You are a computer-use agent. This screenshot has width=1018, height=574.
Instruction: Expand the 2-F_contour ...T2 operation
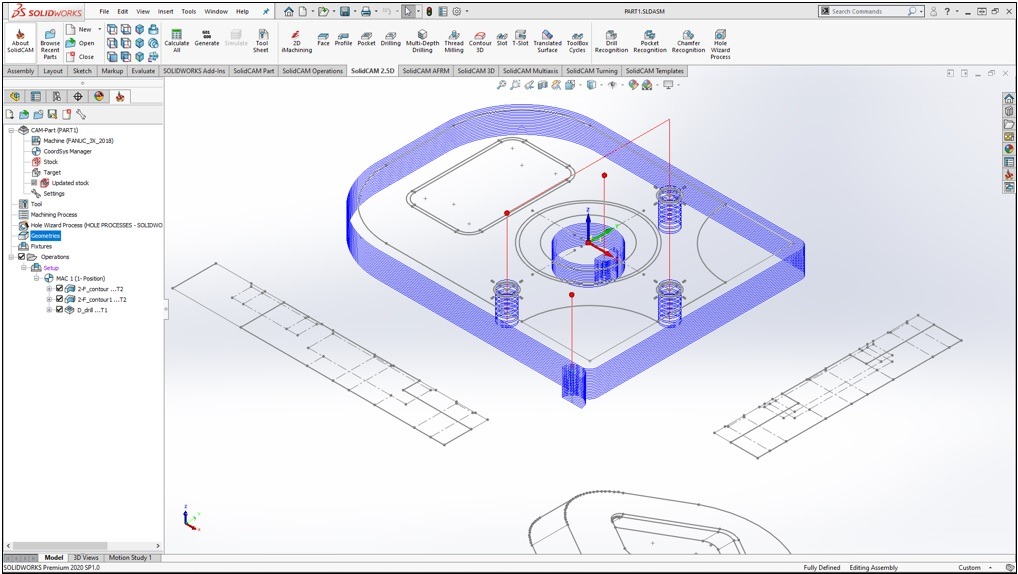pyautogui.click(x=49, y=288)
